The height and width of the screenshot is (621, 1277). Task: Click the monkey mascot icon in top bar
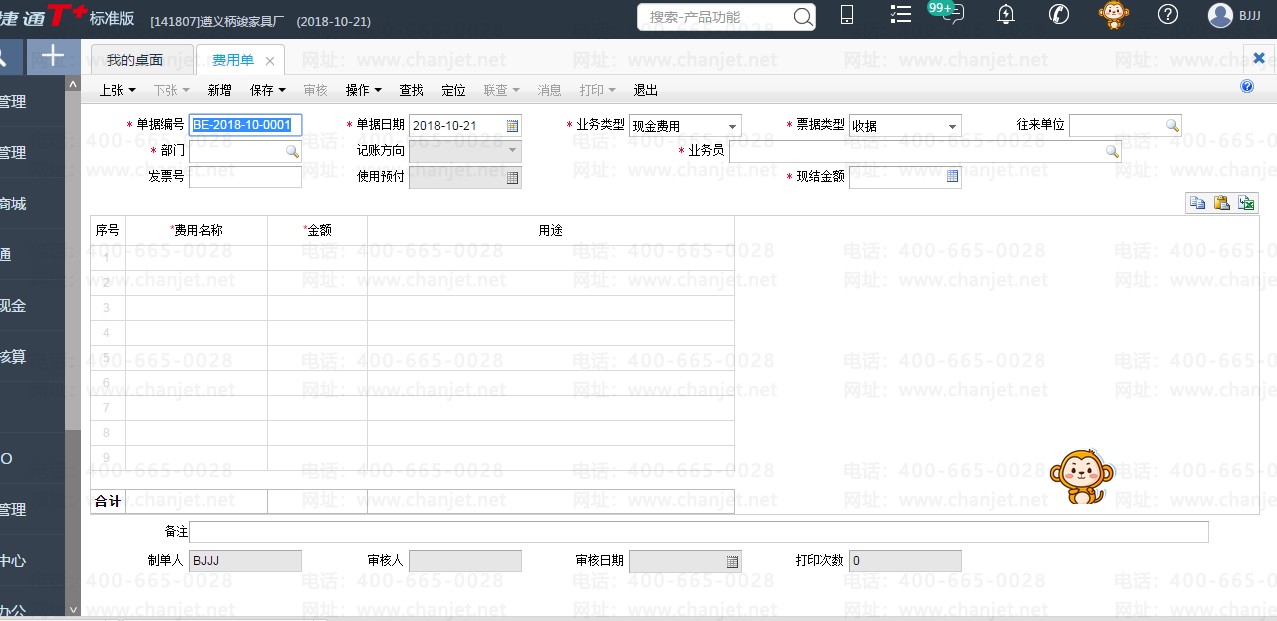pos(1113,15)
